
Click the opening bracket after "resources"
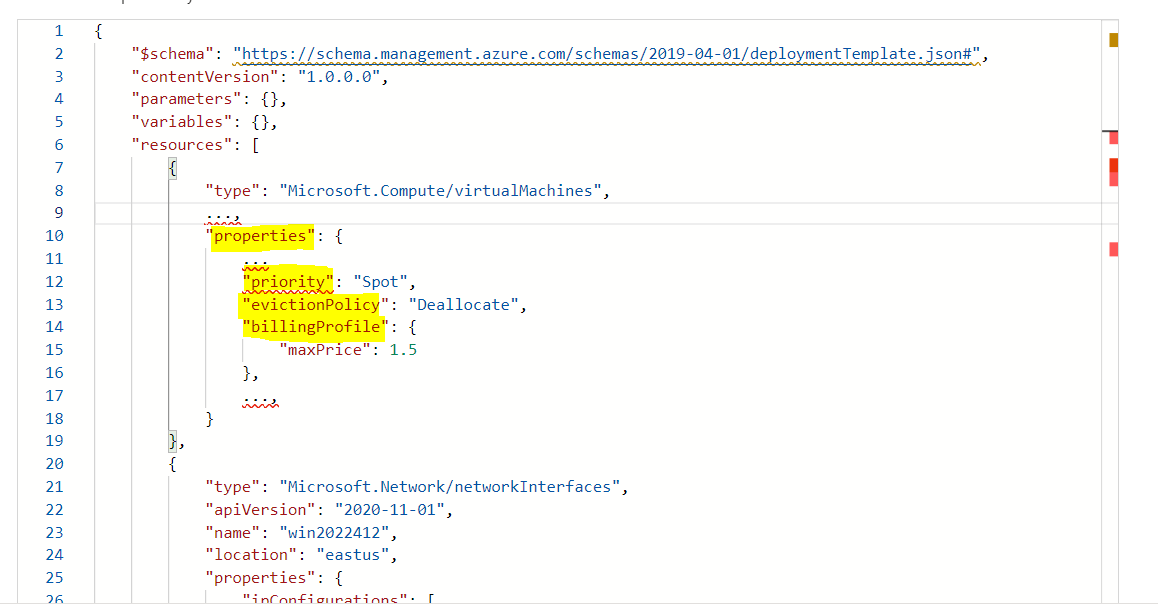(x=255, y=145)
